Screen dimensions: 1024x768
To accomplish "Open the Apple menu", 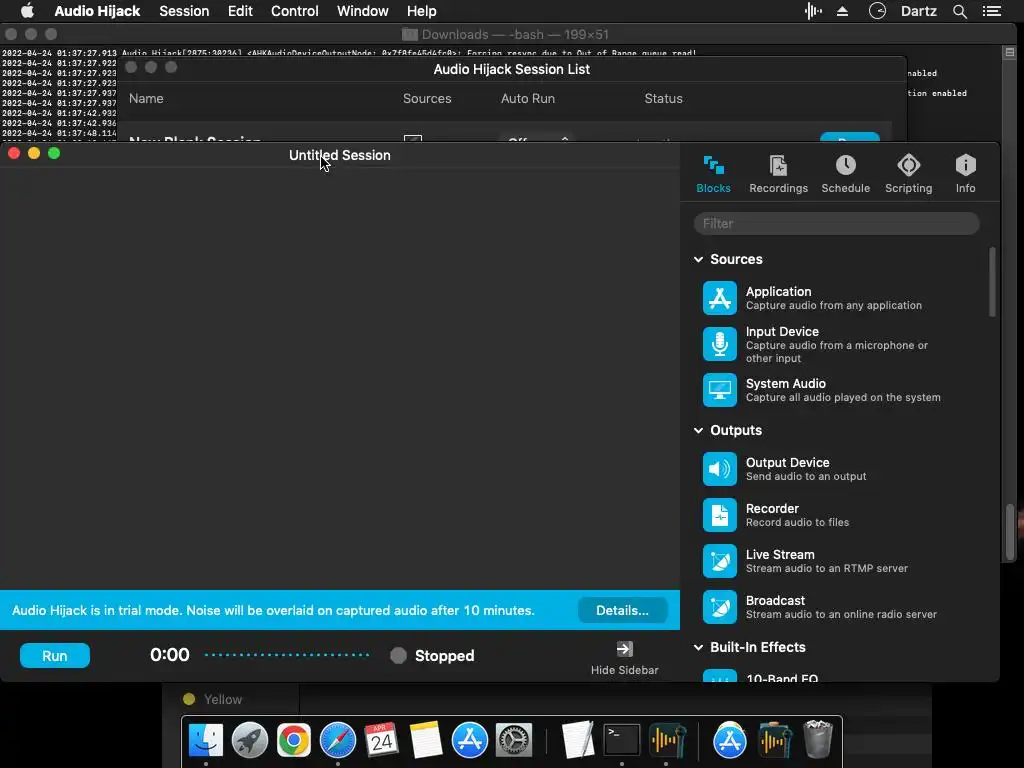I will [27, 11].
